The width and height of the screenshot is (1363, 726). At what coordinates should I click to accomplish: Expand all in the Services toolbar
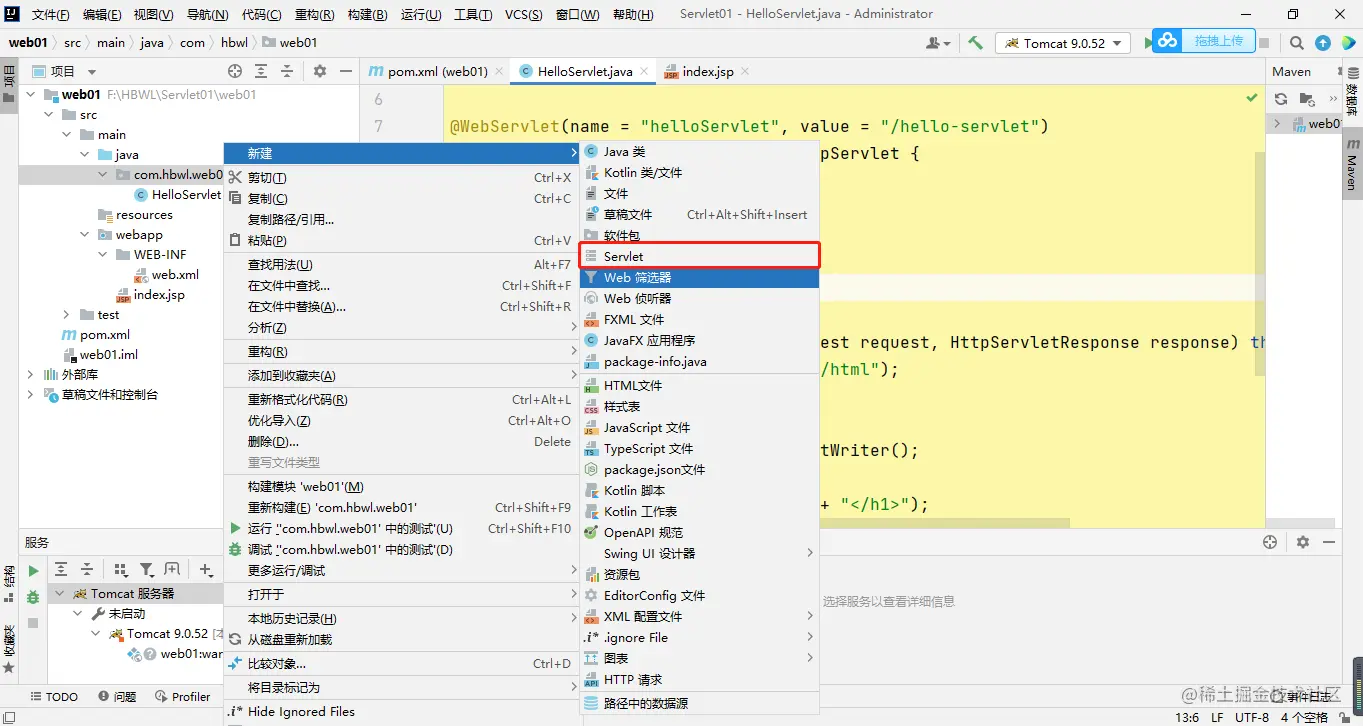(x=61, y=570)
